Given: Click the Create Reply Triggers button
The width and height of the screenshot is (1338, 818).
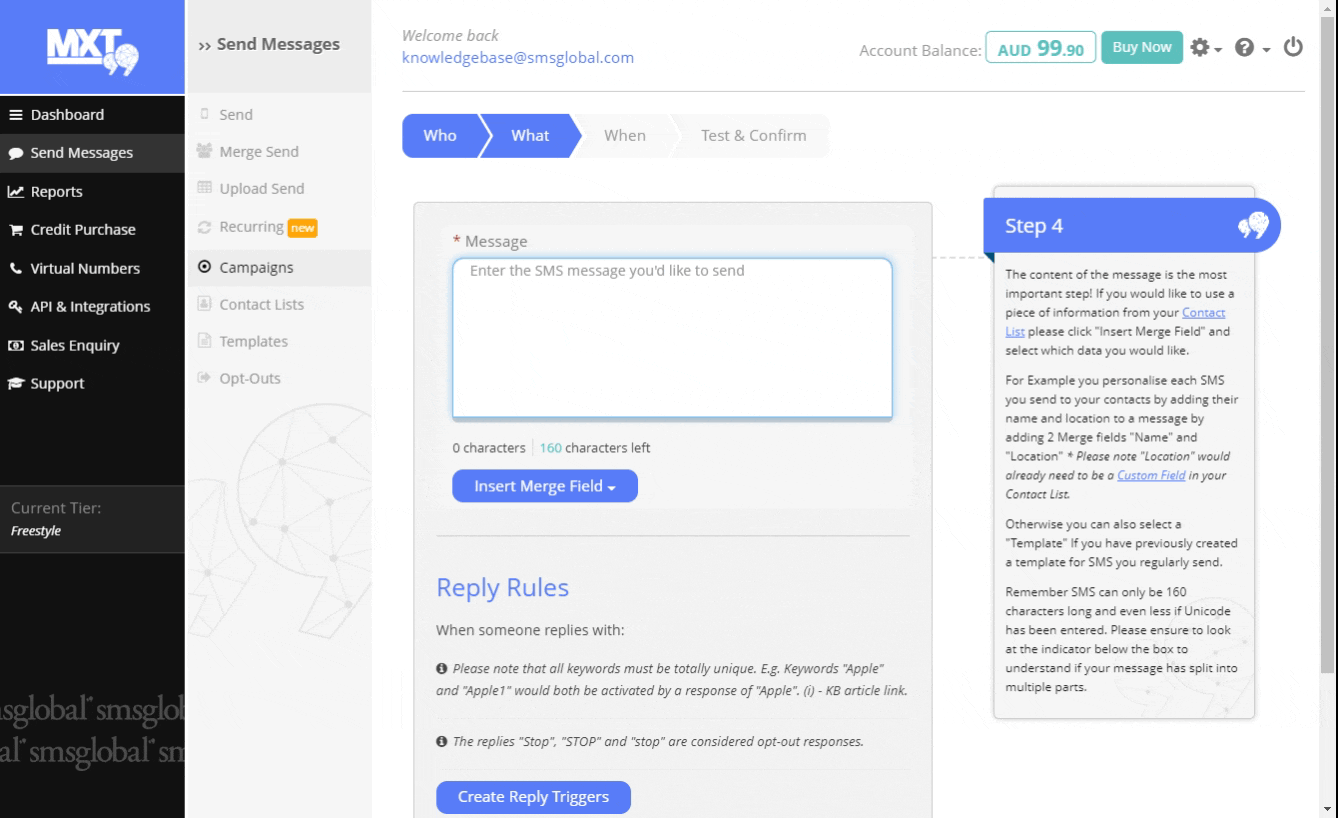Looking at the screenshot, I should [x=533, y=797].
